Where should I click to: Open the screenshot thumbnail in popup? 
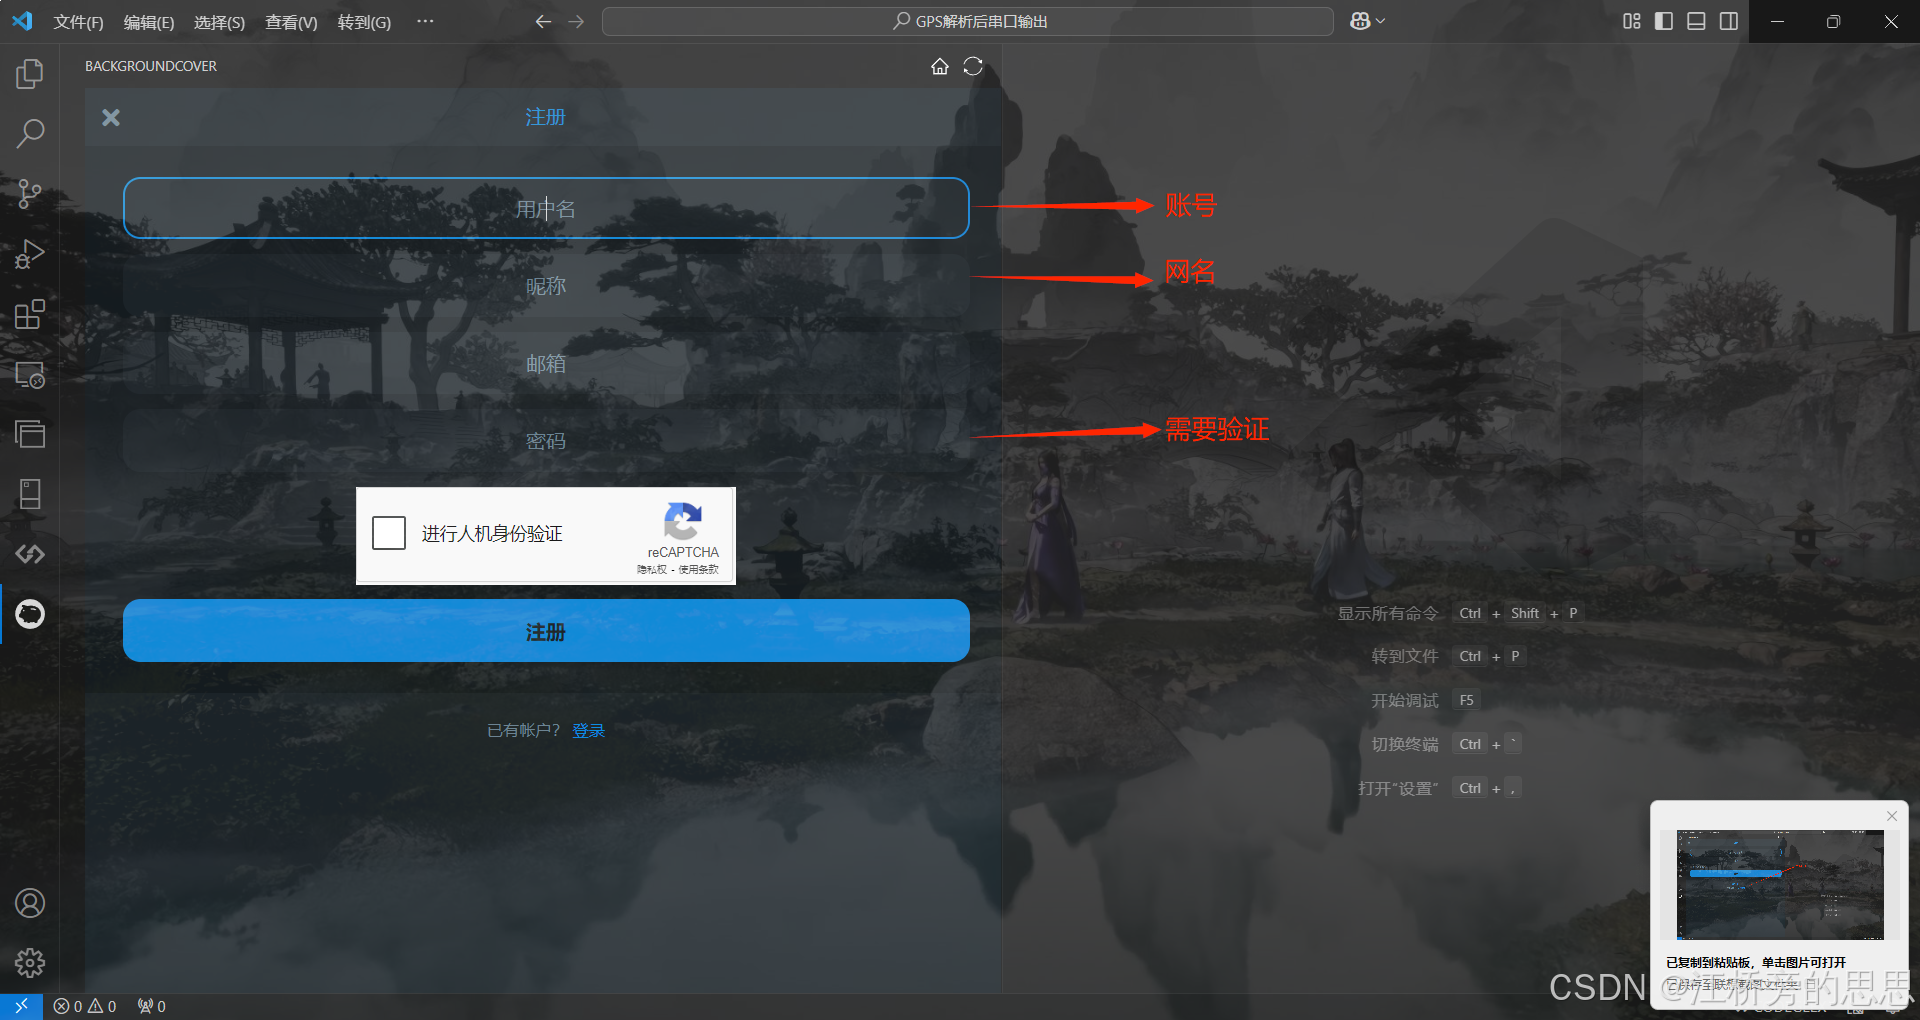click(x=1780, y=884)
